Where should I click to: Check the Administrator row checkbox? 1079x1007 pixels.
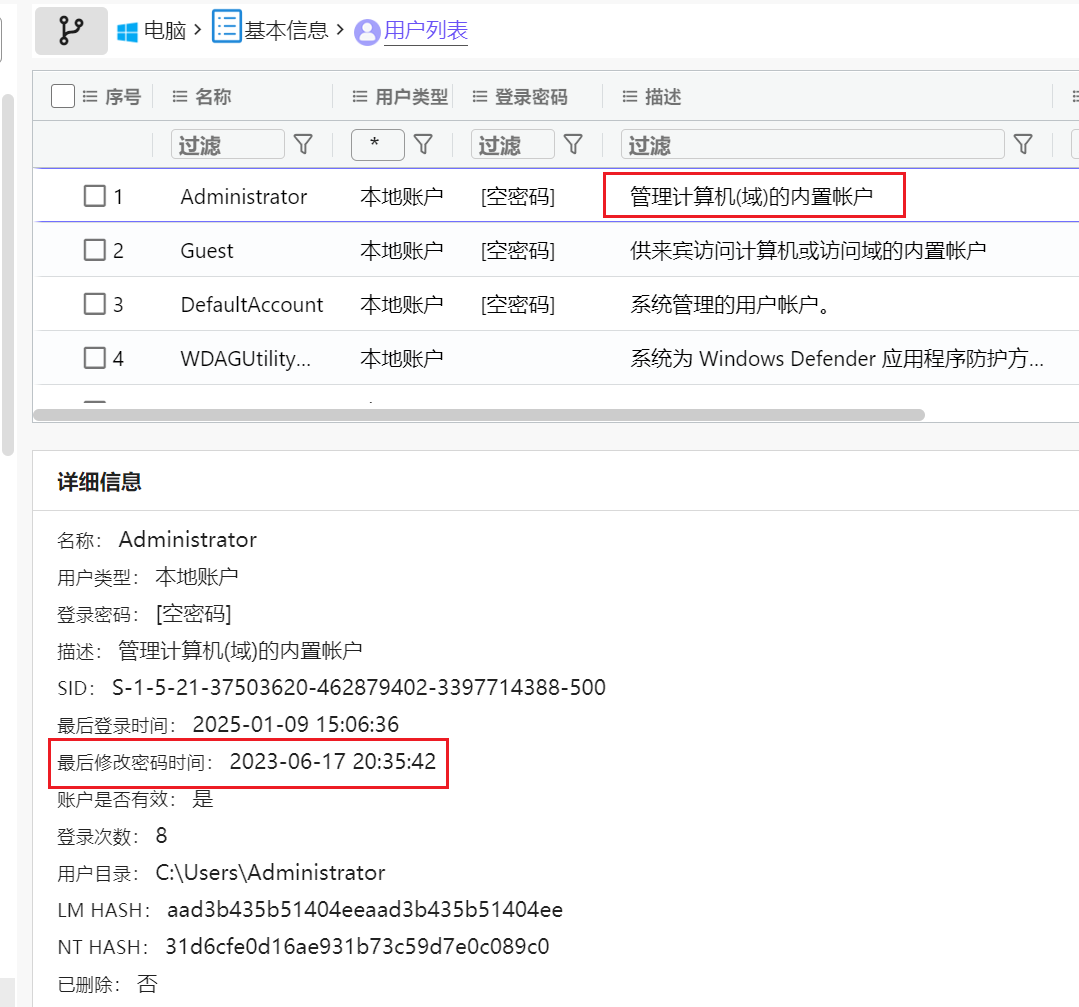point(95,196)
